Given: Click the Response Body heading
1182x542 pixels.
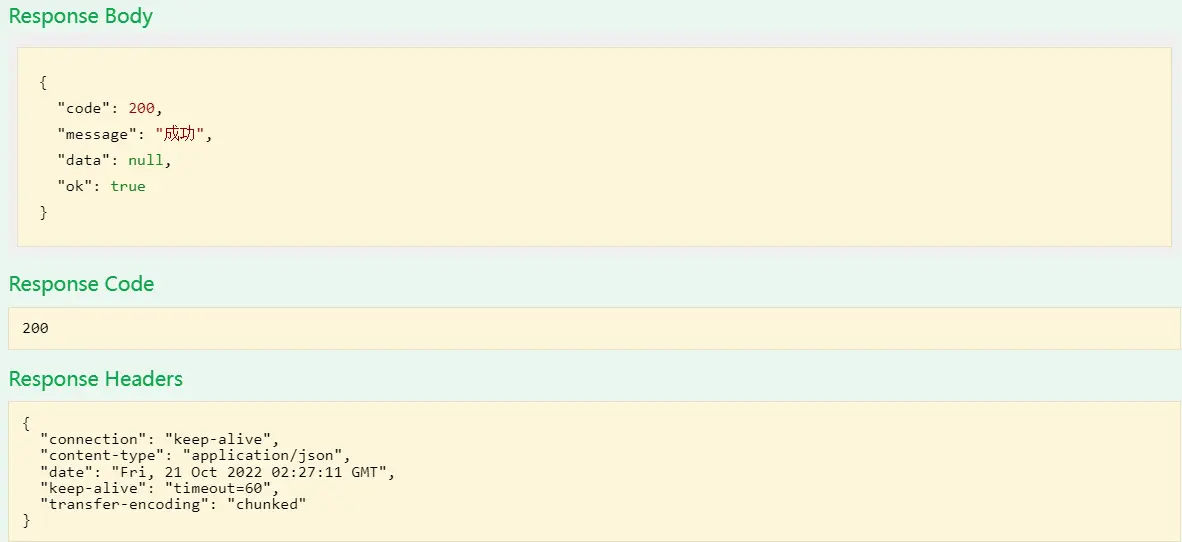Looking at the screenshot, I should point(81,17).
